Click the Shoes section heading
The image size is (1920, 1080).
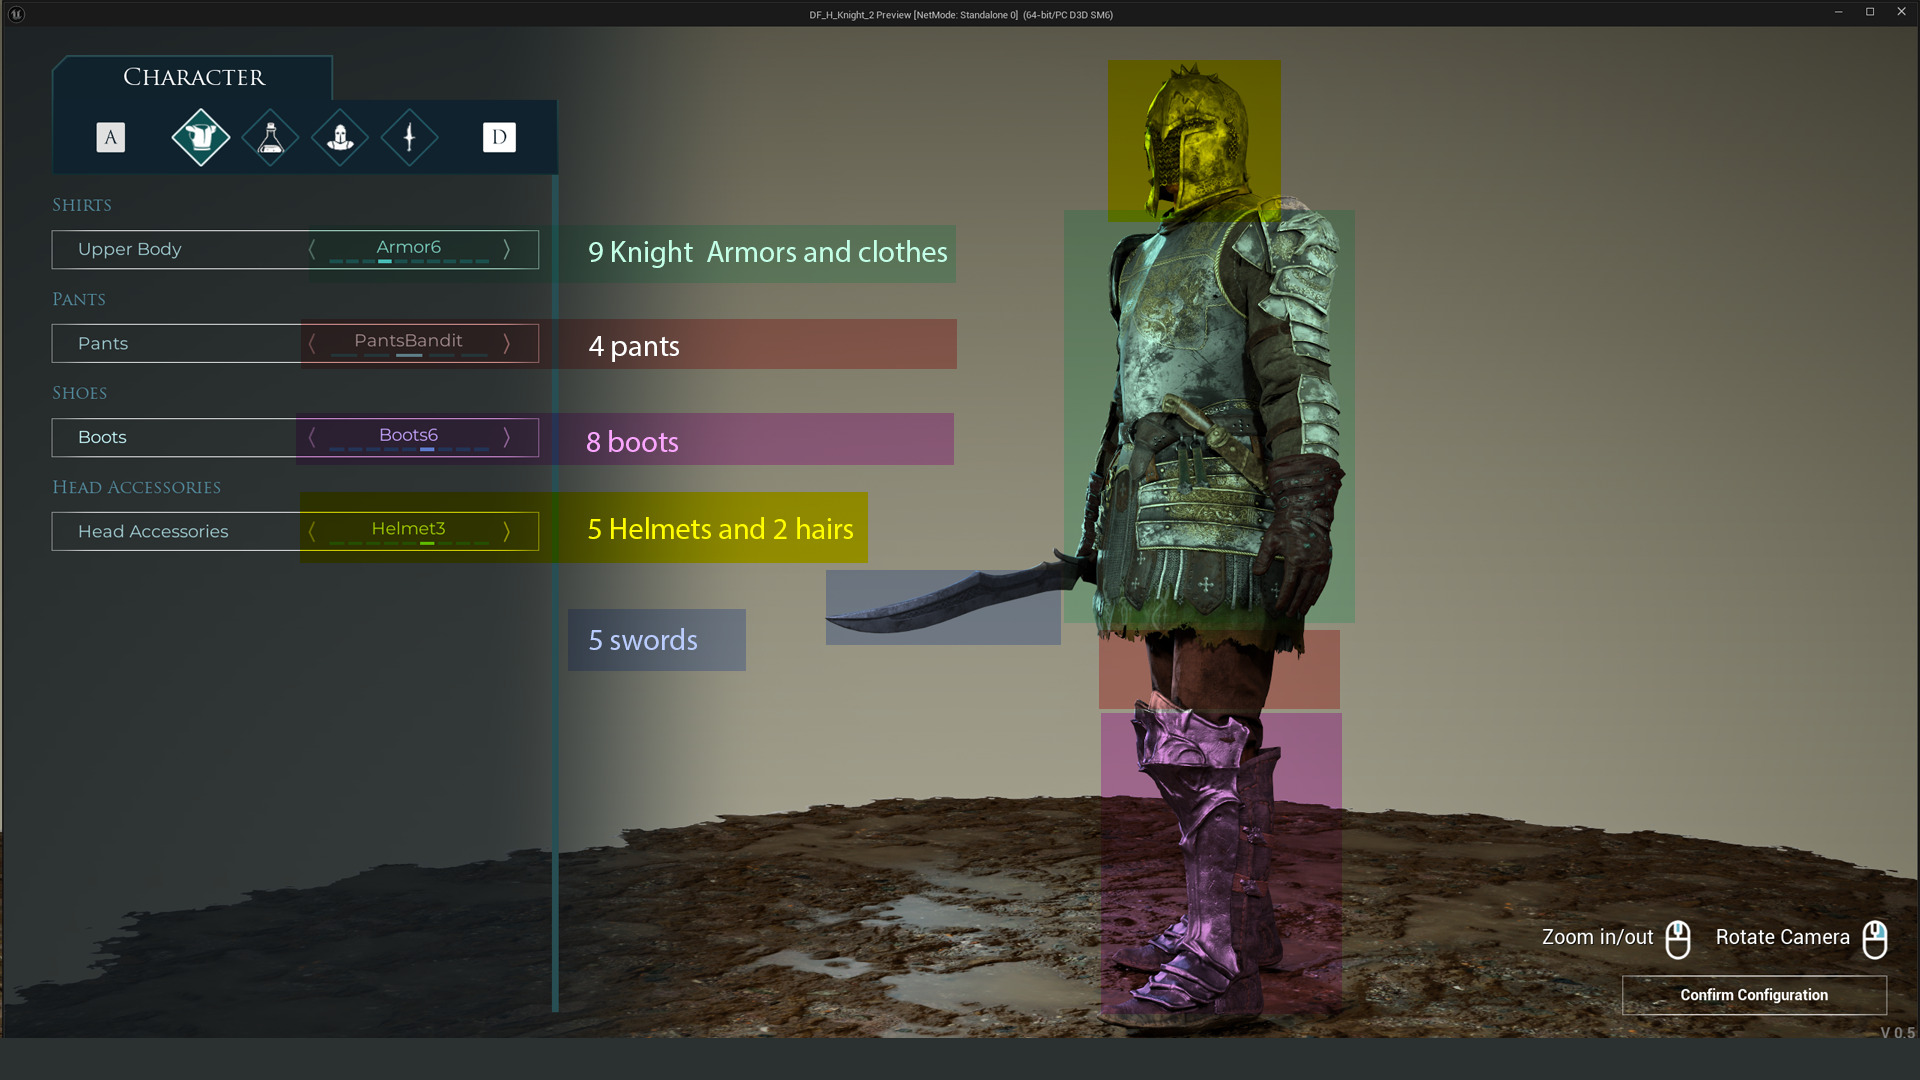[x=80, y=393]
